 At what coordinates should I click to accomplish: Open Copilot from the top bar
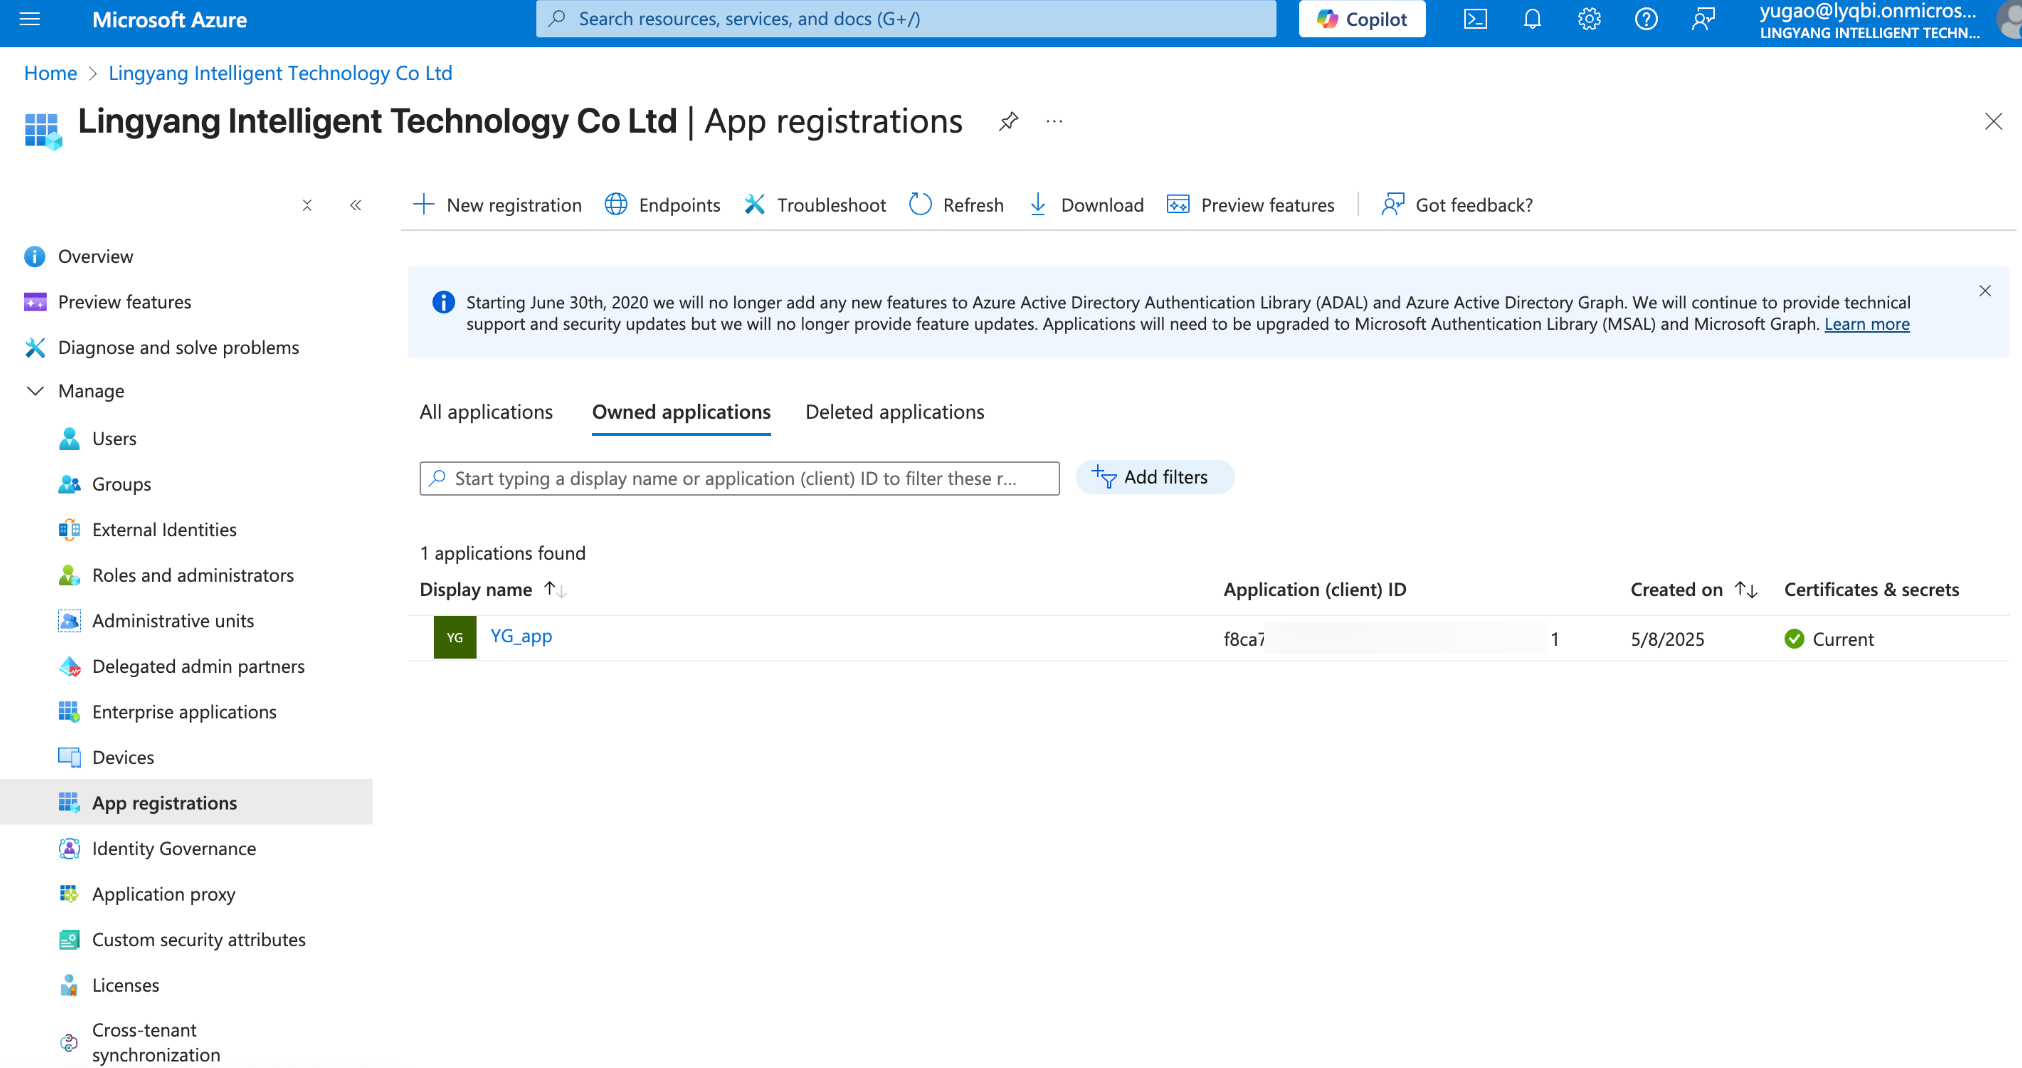click(x=1362, y=19)
